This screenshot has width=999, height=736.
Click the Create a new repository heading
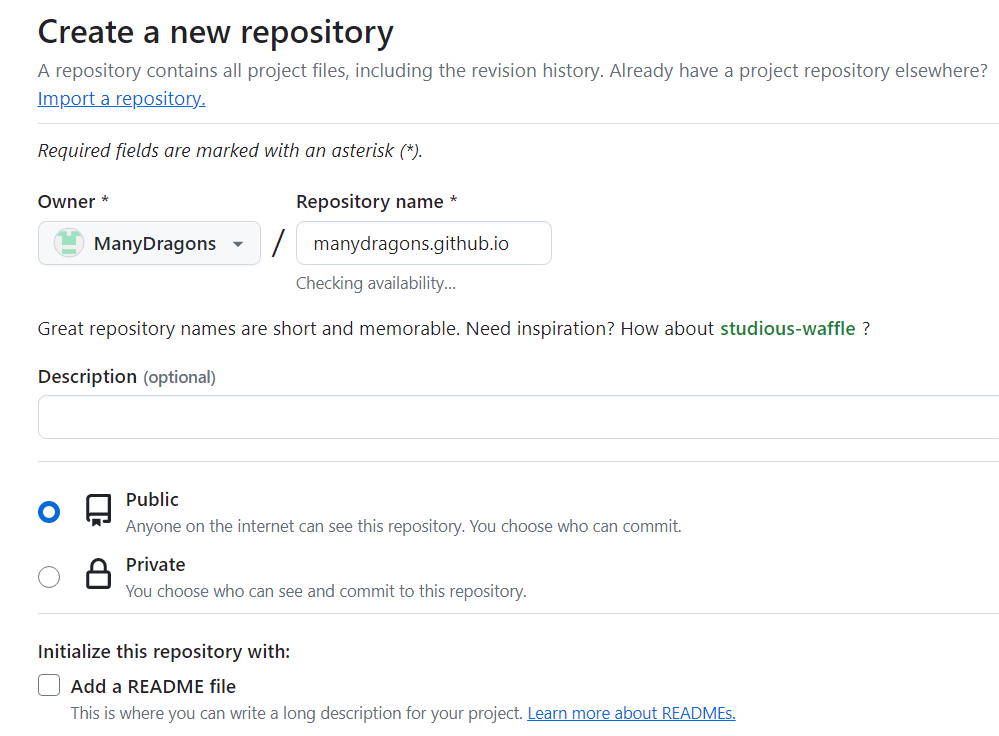click(215, 32)
